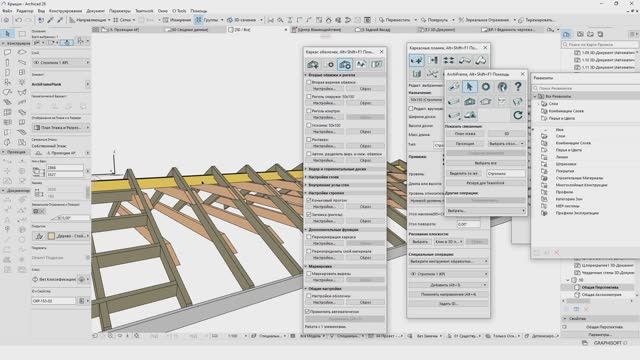
Task: Click the plank icon in ArchiFrame palette second row
Action: pos(453,101)
